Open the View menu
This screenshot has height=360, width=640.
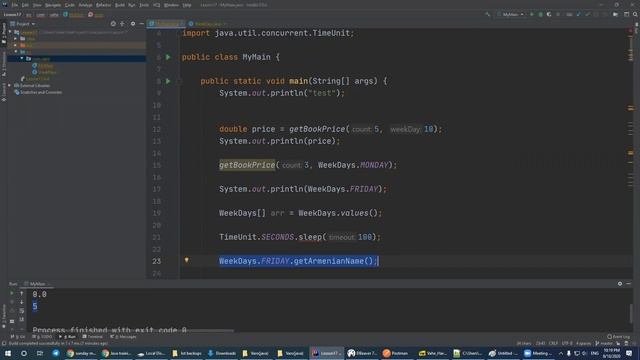pos(37,5)
